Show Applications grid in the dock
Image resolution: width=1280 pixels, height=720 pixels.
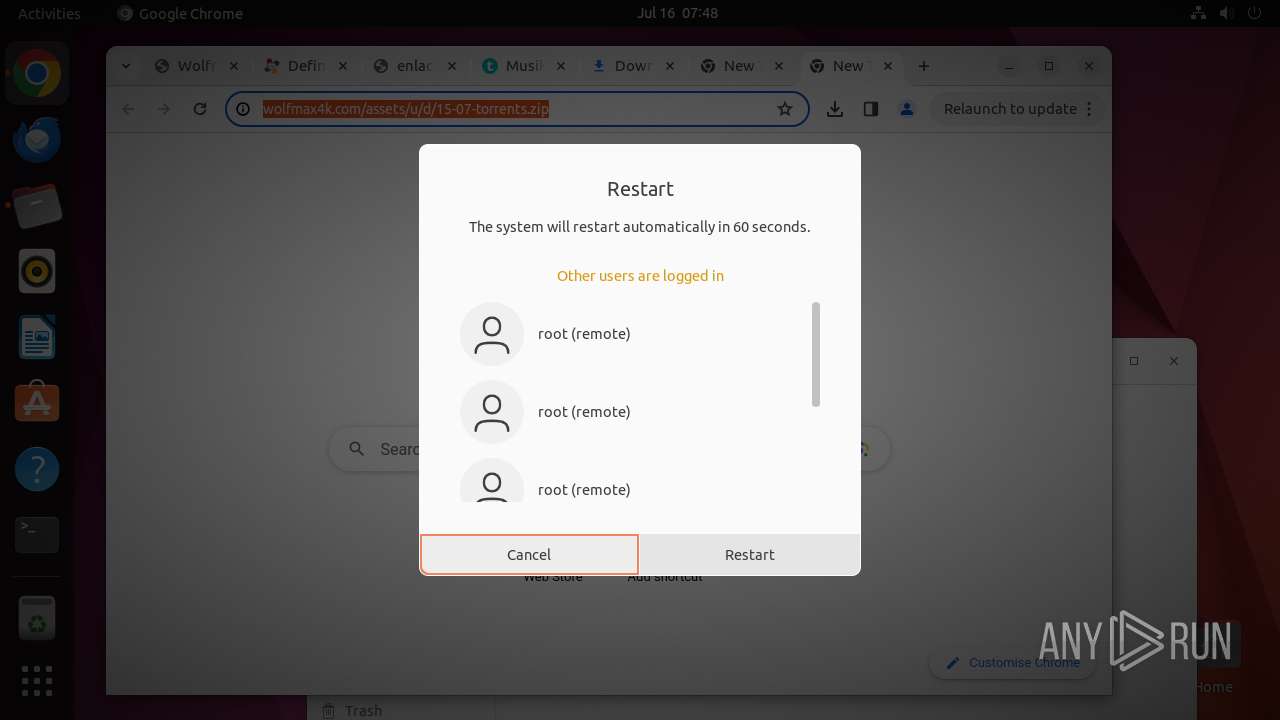[x=37, y=681]
